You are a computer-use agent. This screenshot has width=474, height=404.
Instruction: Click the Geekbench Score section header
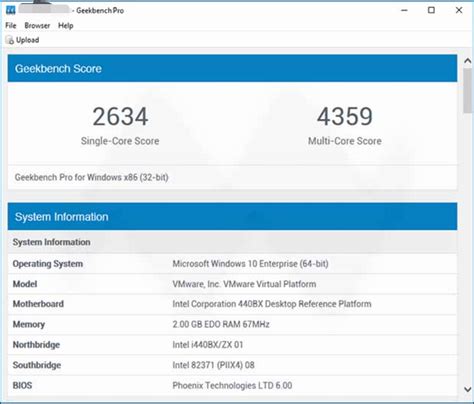click(232, 68)
